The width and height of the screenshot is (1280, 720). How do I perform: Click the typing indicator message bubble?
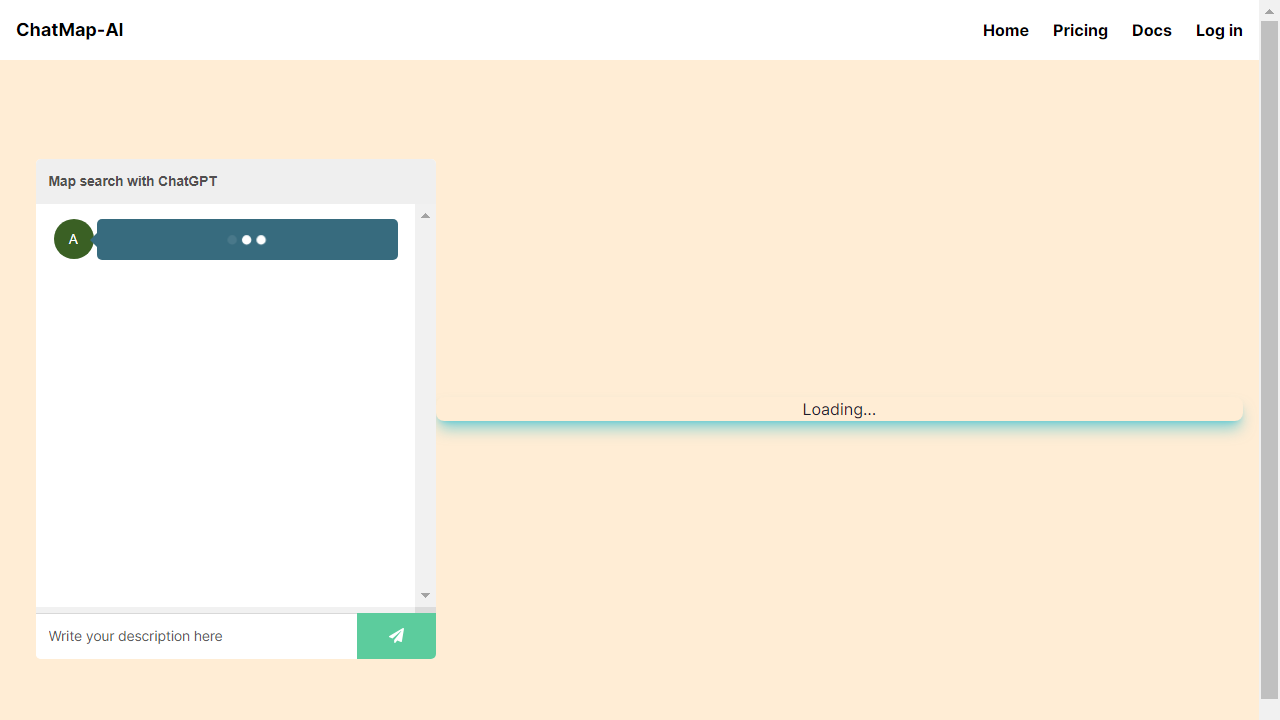[247, 240]
